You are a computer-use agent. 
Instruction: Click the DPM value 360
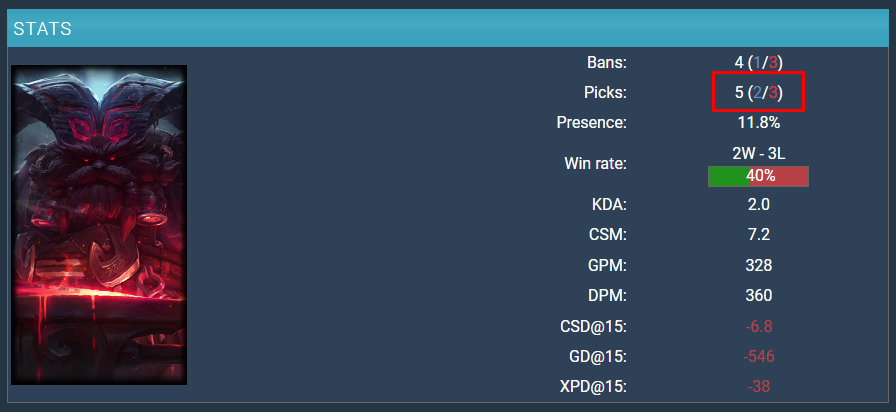tap(758, 295)
